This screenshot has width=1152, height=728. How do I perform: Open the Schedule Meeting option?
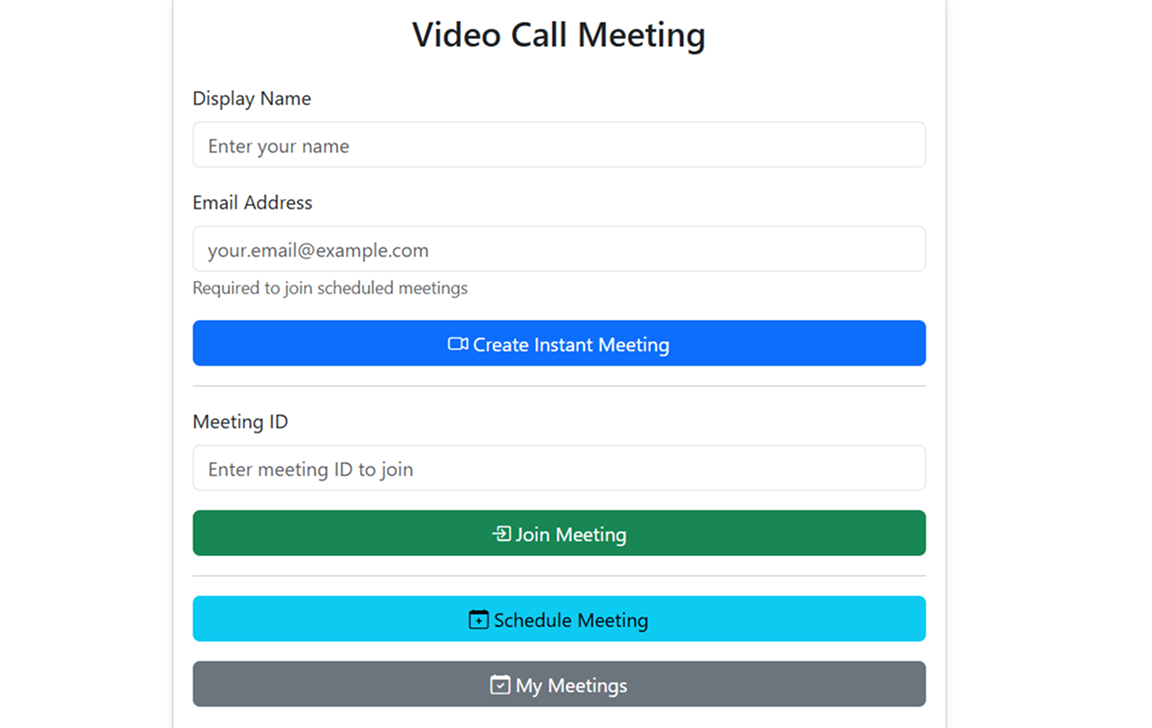click(x=559, y=619)
